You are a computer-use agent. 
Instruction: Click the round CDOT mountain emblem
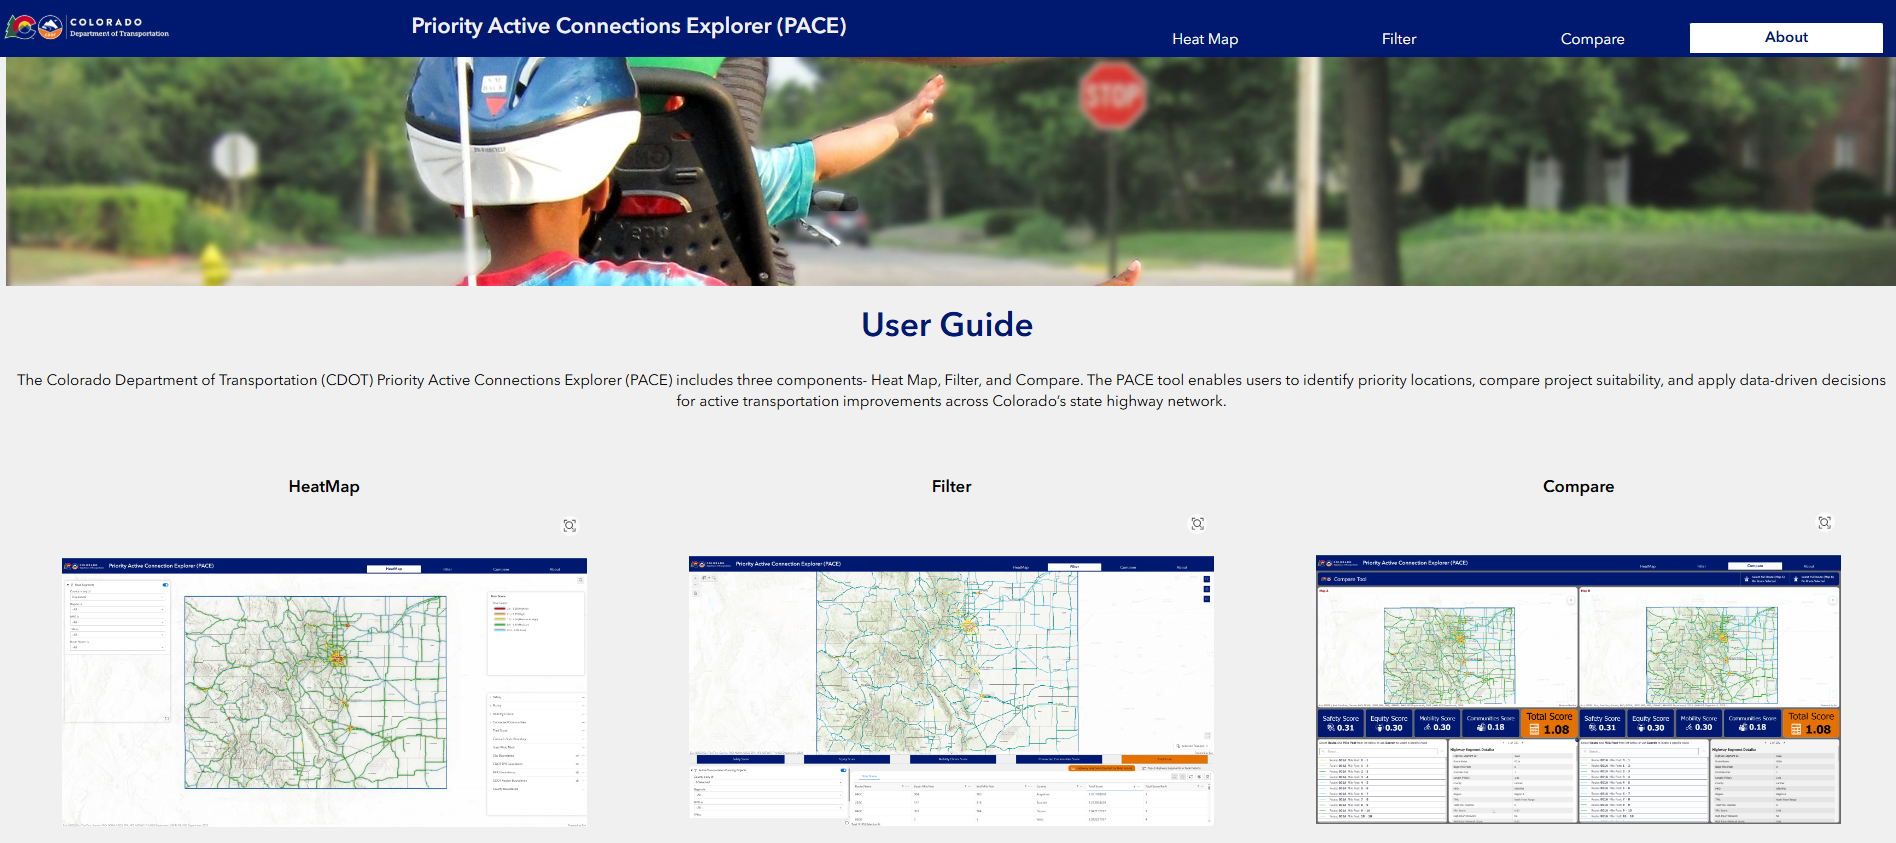point(51,27)
